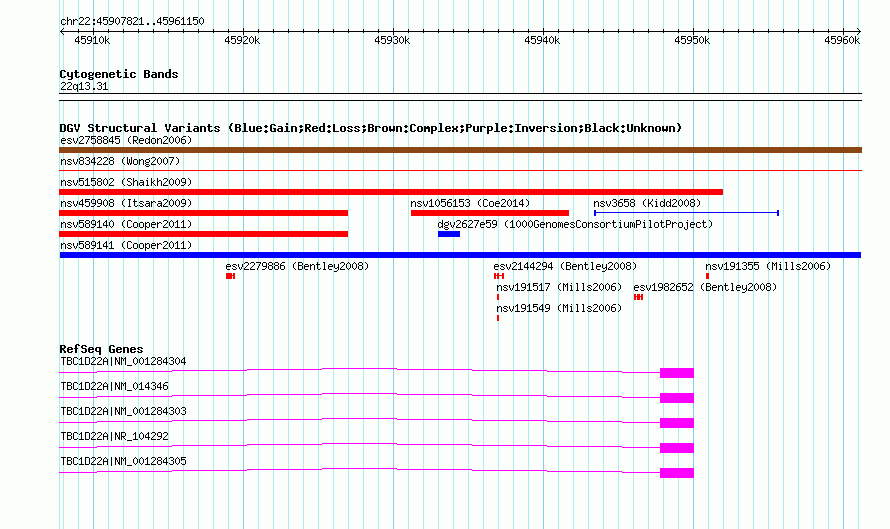Open the nsv459908 (Itsara2009) label
Screen dimensions: 890x529
click(126, 203)
